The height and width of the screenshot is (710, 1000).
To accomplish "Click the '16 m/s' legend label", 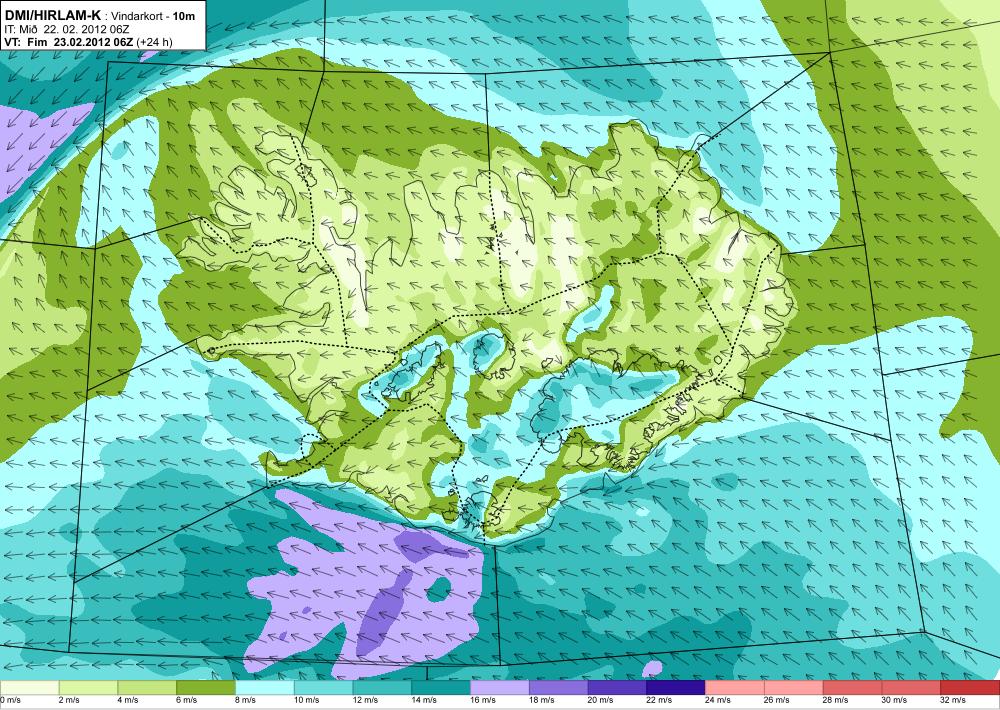I will 483,700.
